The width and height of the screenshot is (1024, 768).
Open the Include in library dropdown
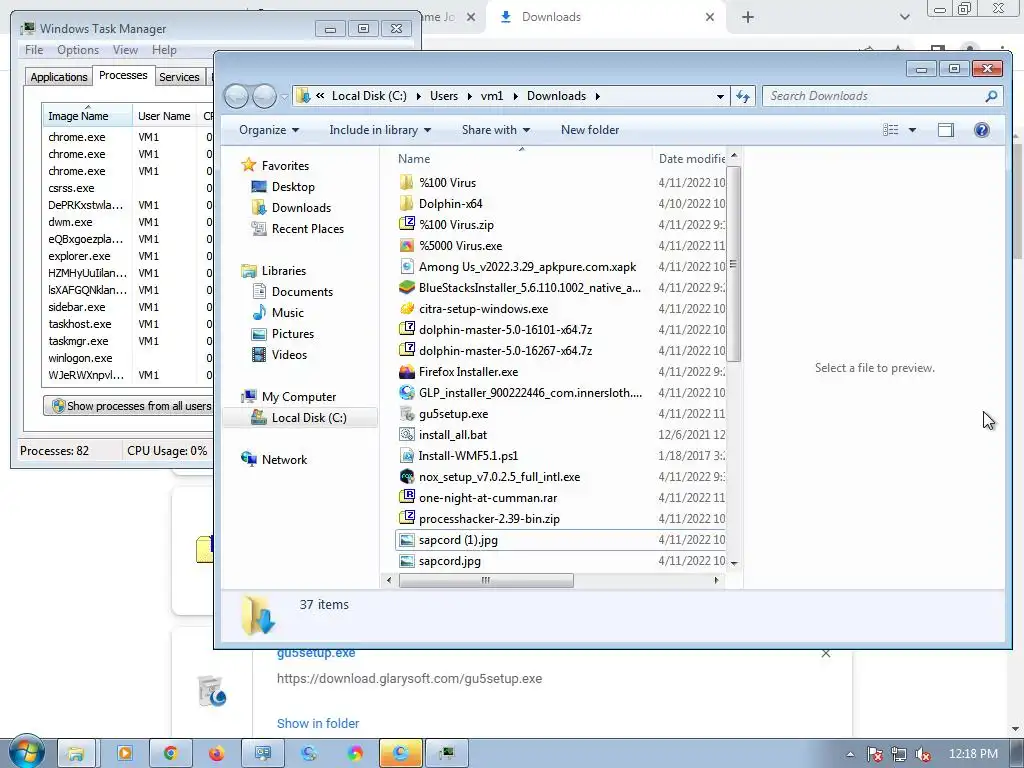380,130
